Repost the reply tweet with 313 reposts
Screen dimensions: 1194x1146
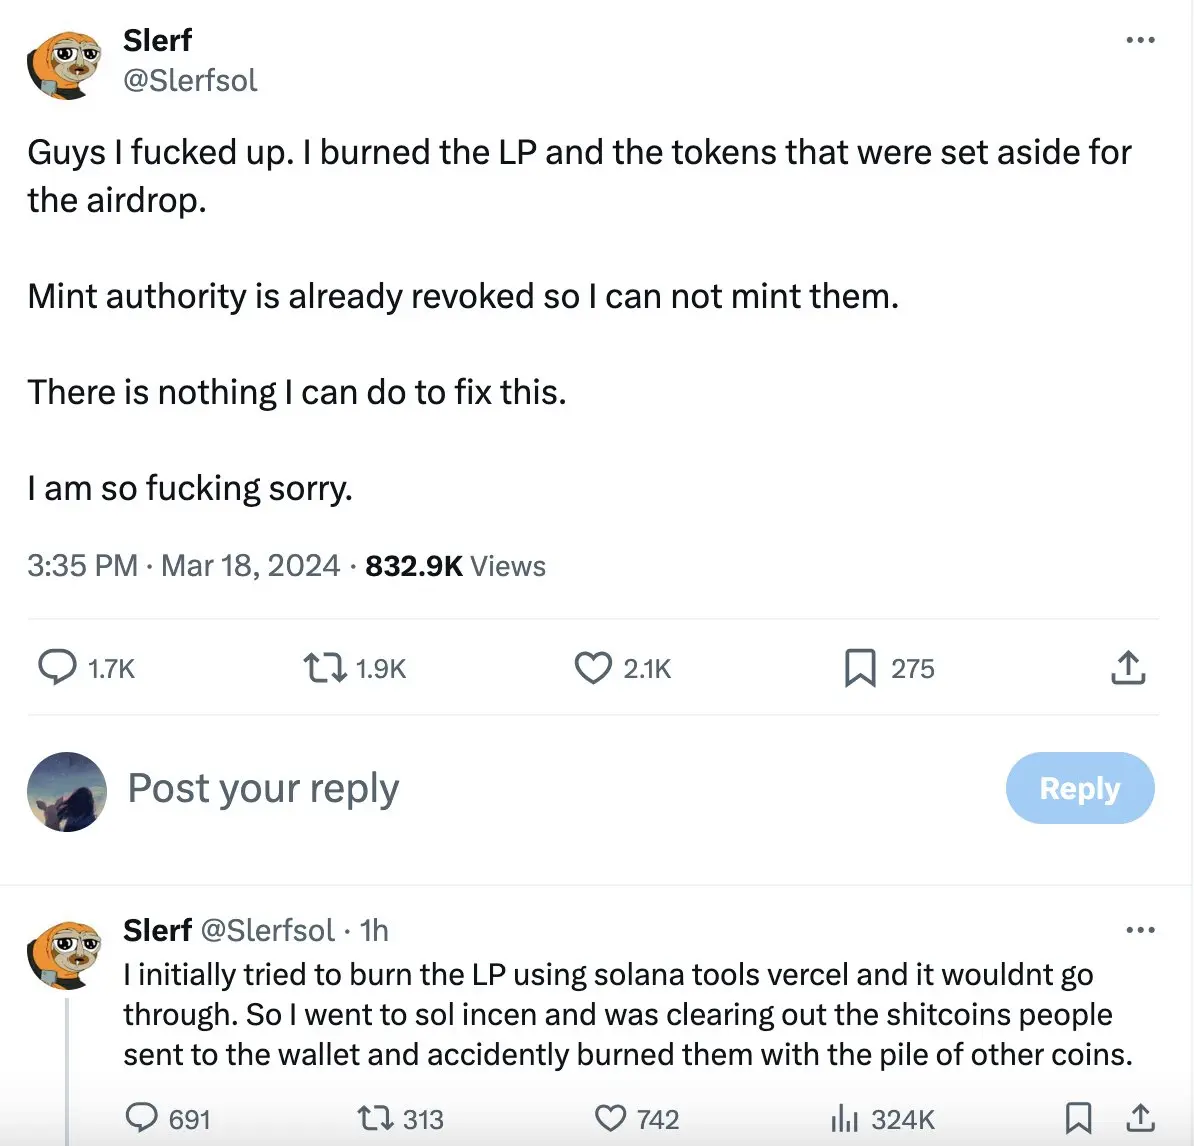coord(375,1118)
